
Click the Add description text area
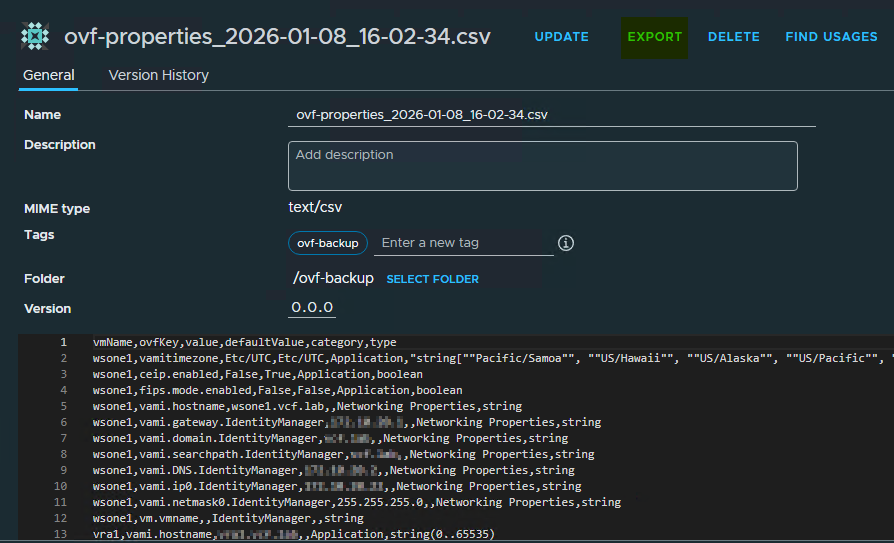[x=543, y=166]
